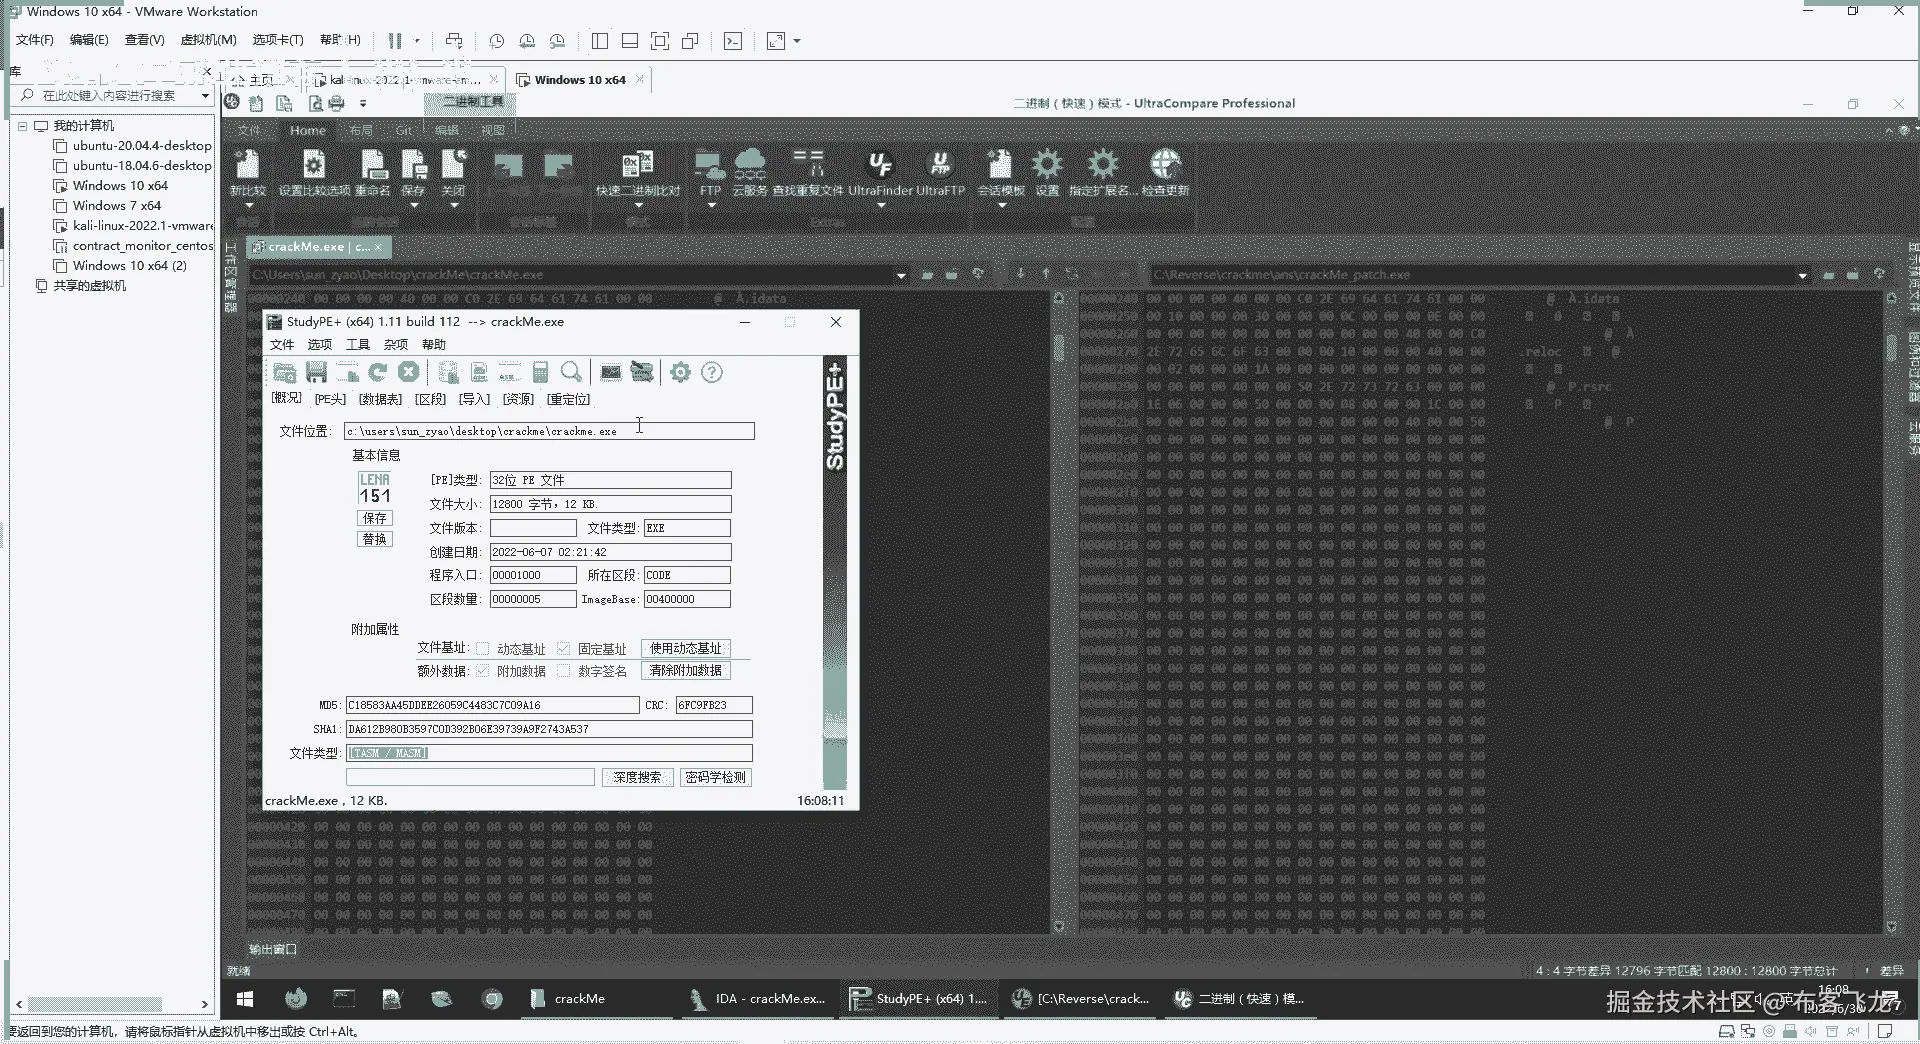Image resolution: width=1920 pixels, height=1044 pixels.
Task: Click VMware take snapshot clock icon
Action: pos(496,41)
